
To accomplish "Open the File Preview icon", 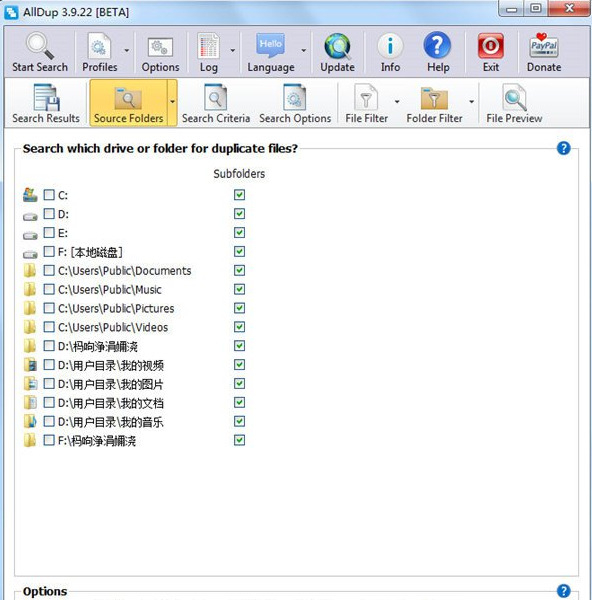I will [514, 98].
